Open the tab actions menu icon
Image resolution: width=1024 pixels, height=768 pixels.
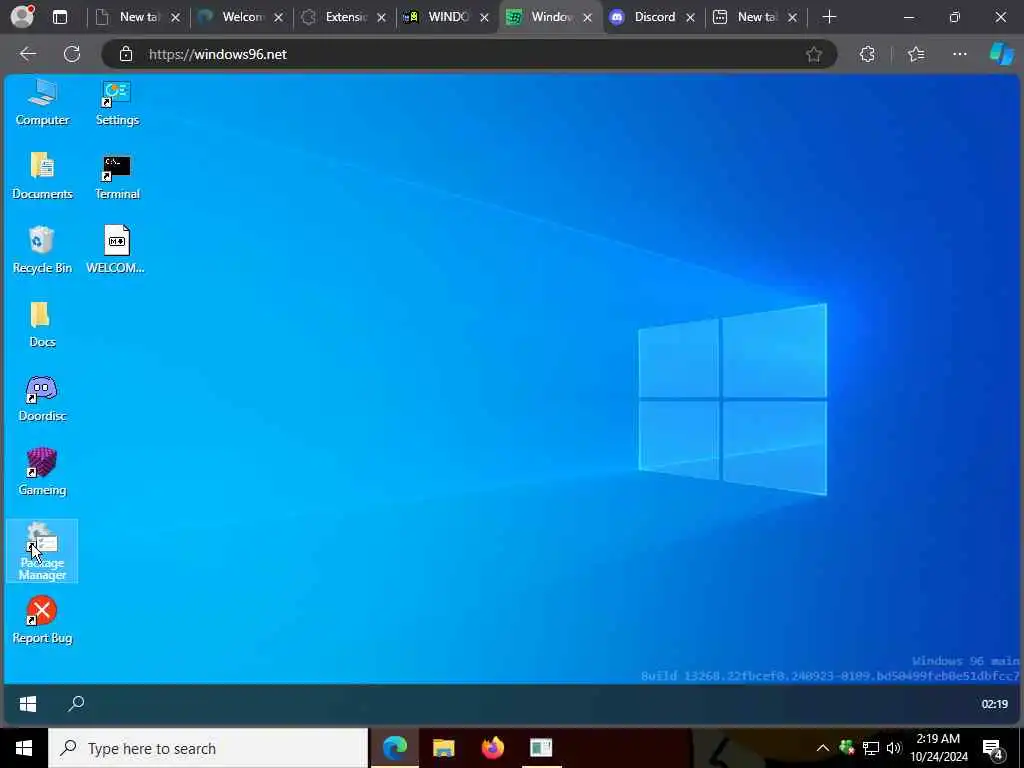click(x=60, y=17)
